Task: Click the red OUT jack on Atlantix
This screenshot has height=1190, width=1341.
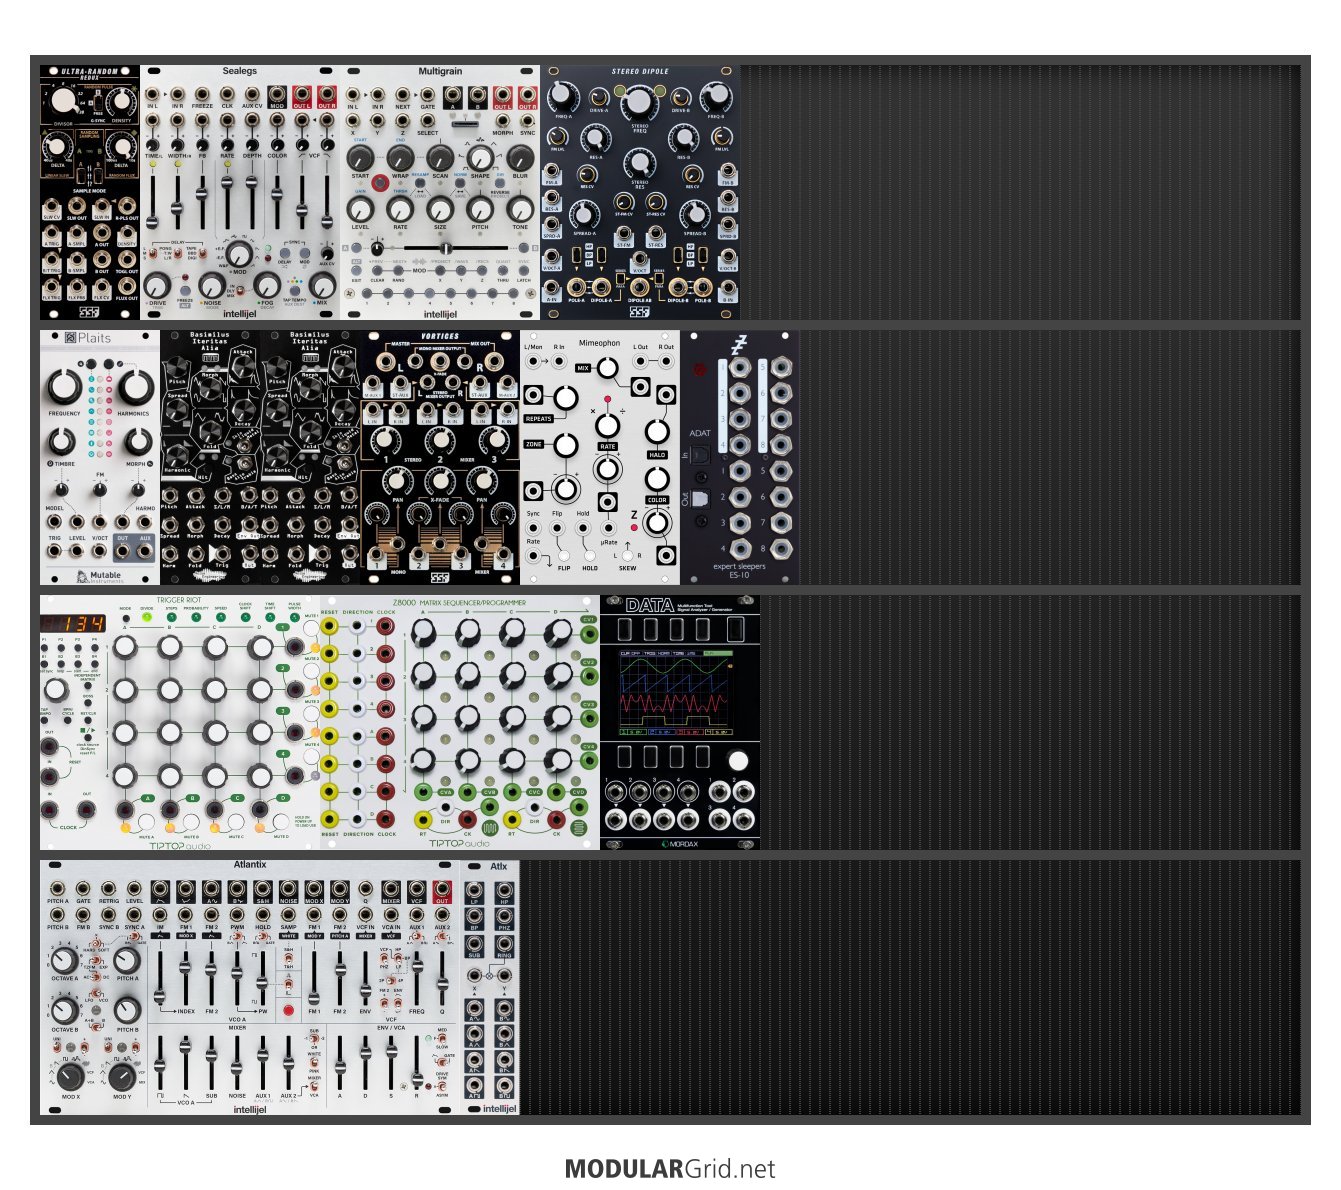Action: pos(442,888)
